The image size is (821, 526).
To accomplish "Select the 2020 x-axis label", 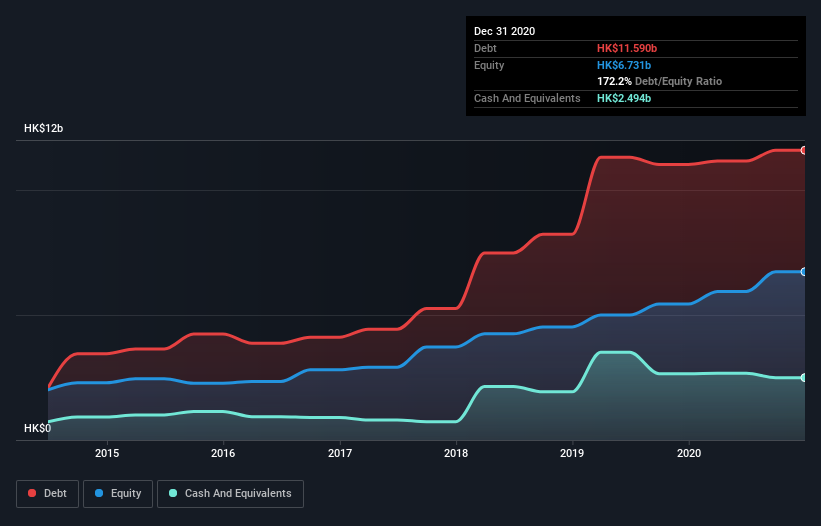I will point(689,453).
